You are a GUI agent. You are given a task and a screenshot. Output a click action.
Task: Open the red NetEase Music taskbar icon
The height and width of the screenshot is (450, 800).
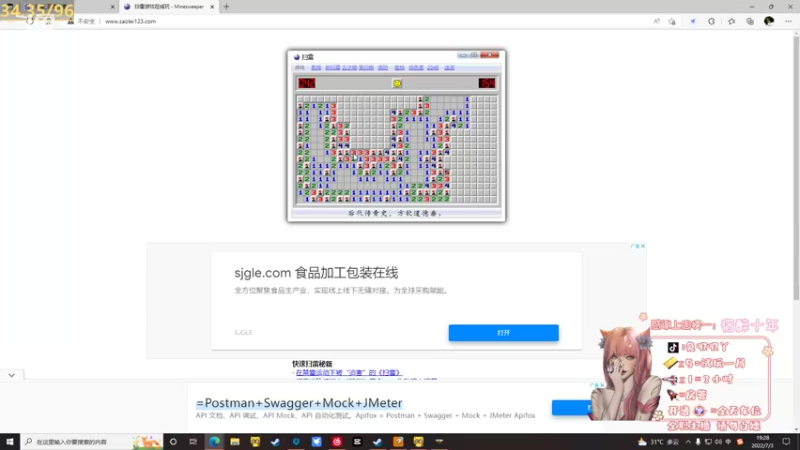pyautogui.click(x=337, y=442)
